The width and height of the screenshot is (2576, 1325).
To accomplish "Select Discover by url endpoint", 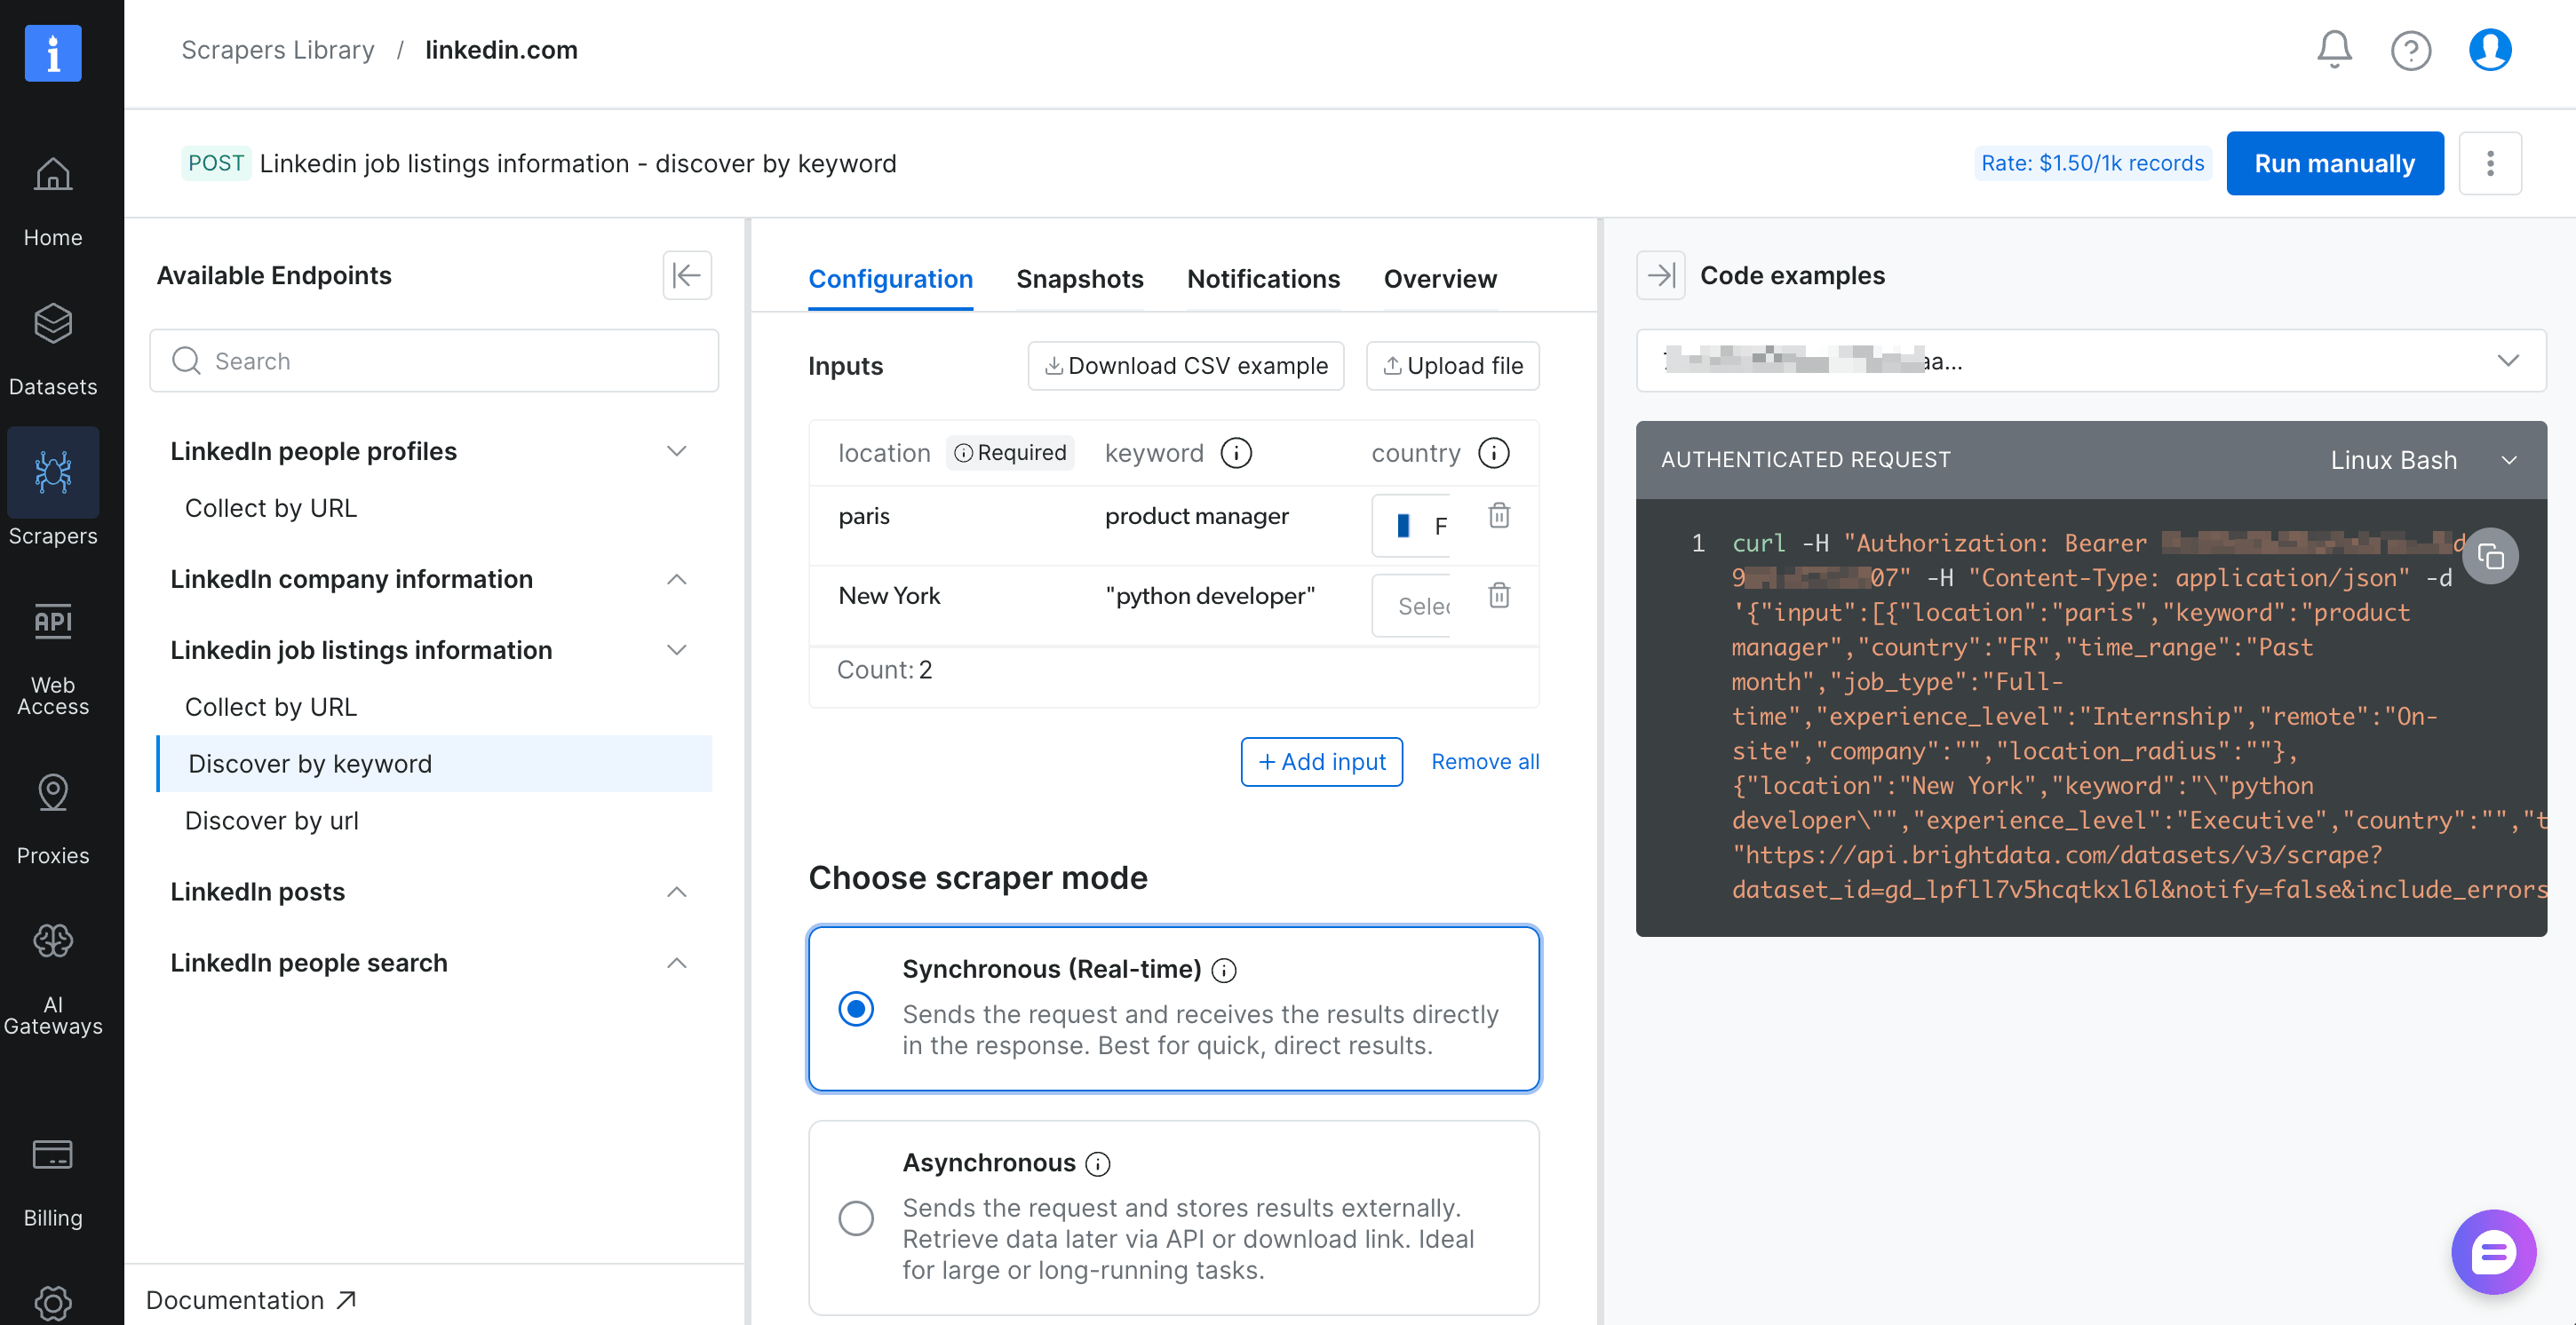I will point(272,821).
